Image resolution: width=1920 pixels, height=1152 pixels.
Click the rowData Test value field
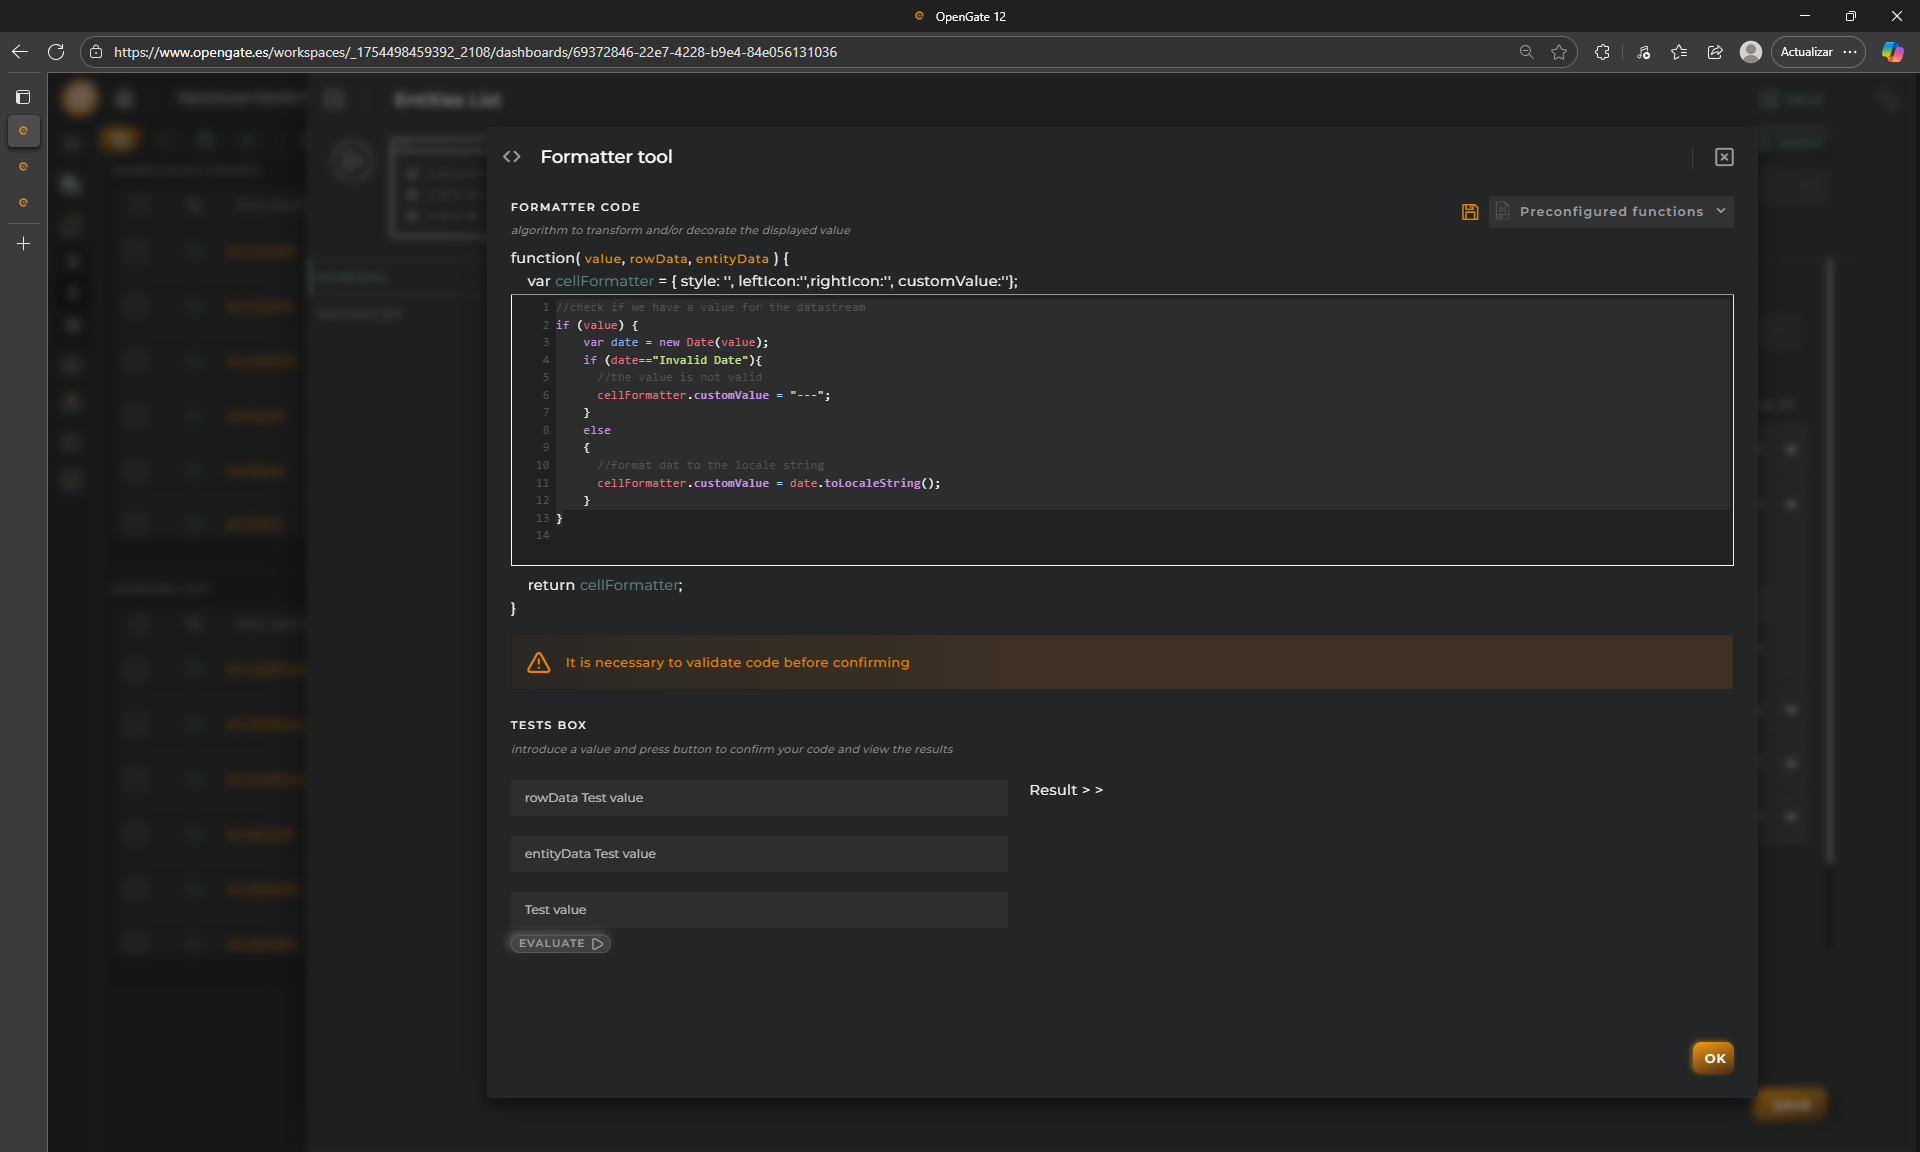(x=758, y=798)
